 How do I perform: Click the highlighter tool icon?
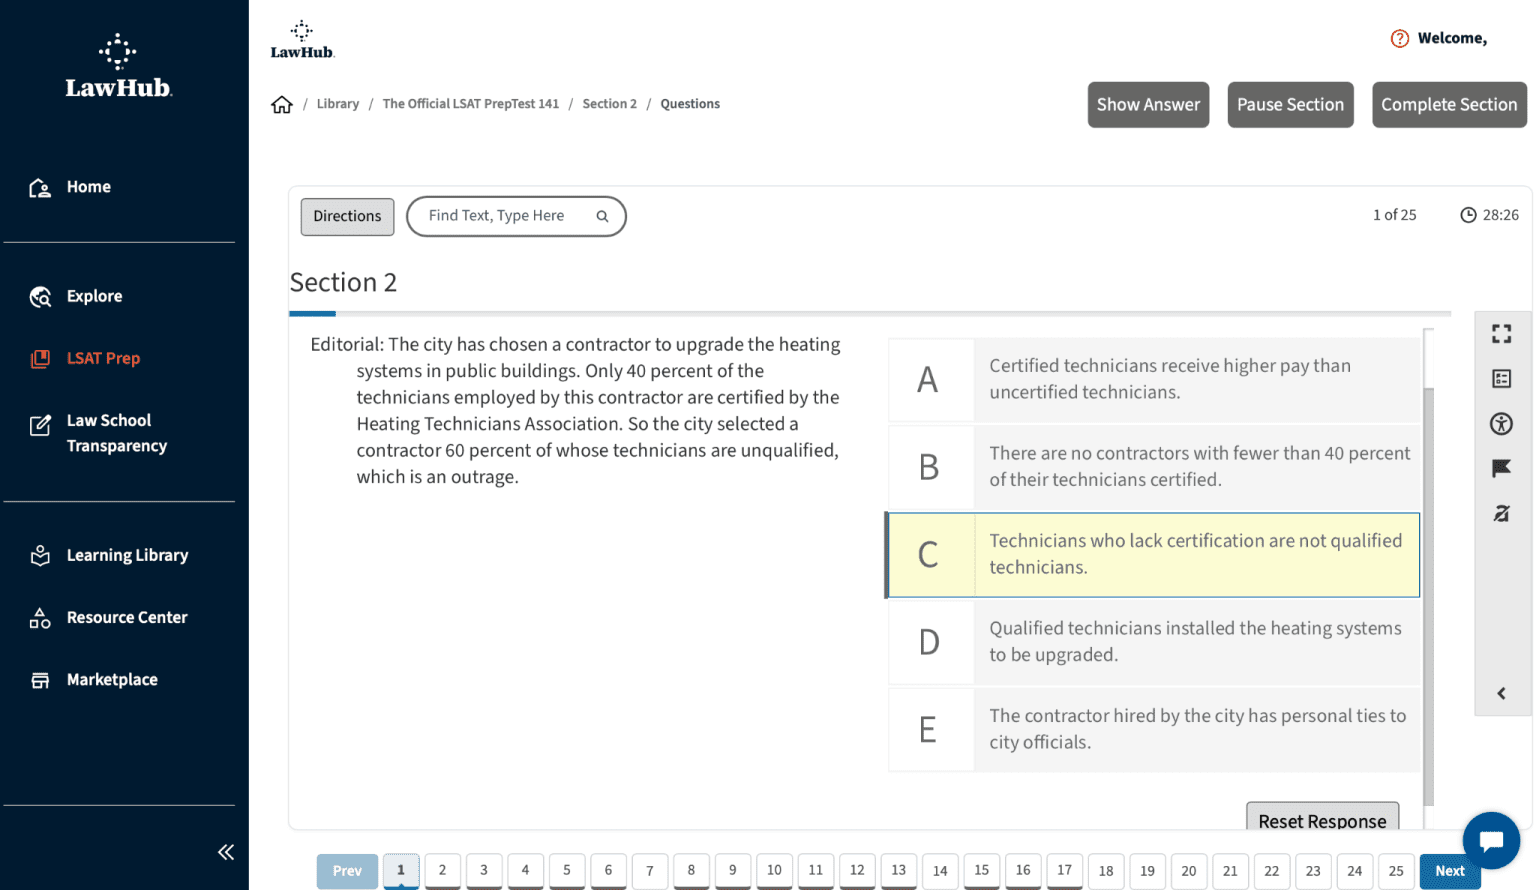point(1501,513)
